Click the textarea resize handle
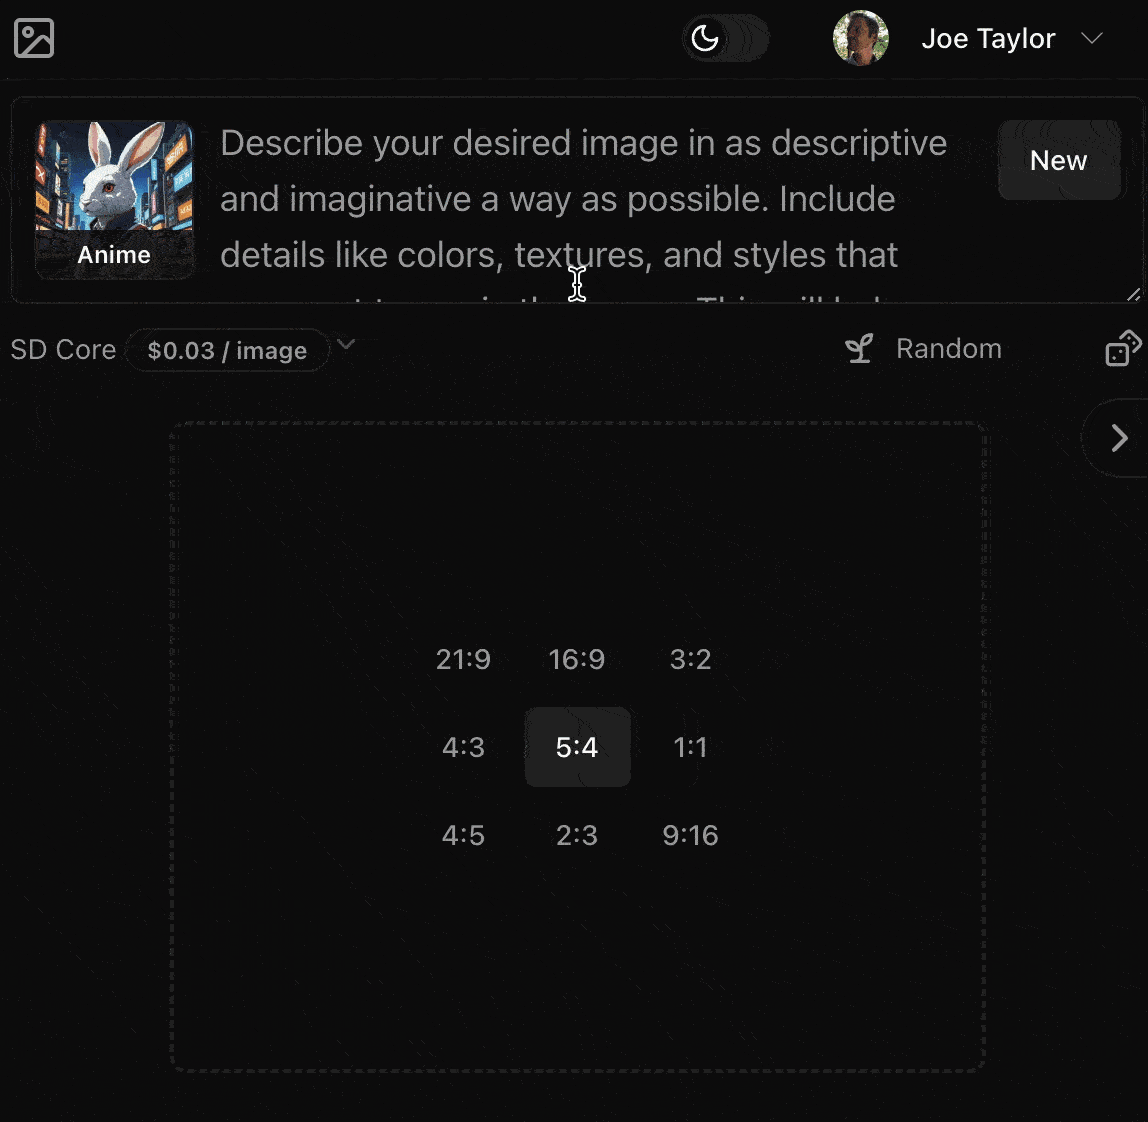Screen dimensions: 1148x1122 pyautogui.click(x=1134, y=295)
